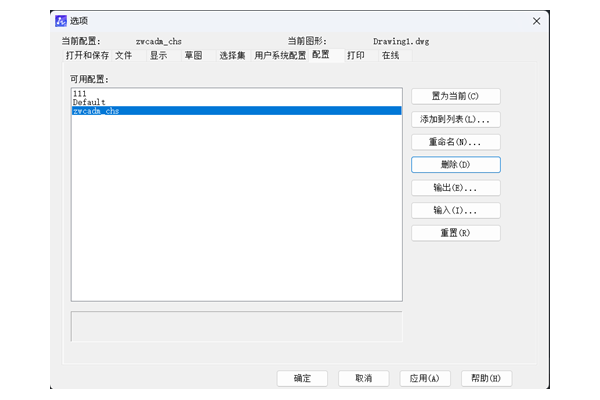Select profile 111 in the list

point(236,93)
